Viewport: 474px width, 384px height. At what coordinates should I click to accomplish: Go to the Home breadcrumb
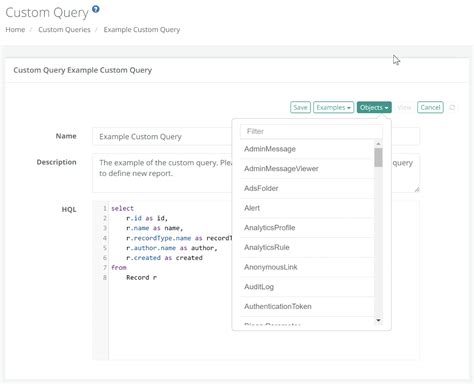(x=15, y=30)
